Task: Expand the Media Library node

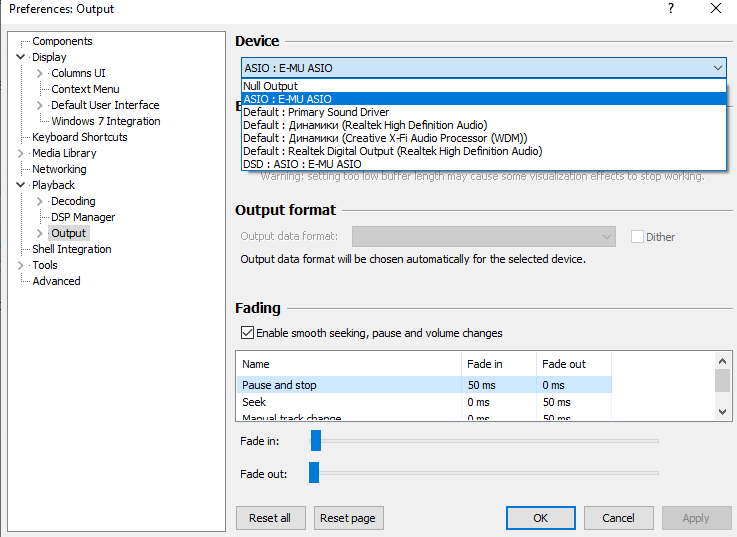Action: coord(21,153)
